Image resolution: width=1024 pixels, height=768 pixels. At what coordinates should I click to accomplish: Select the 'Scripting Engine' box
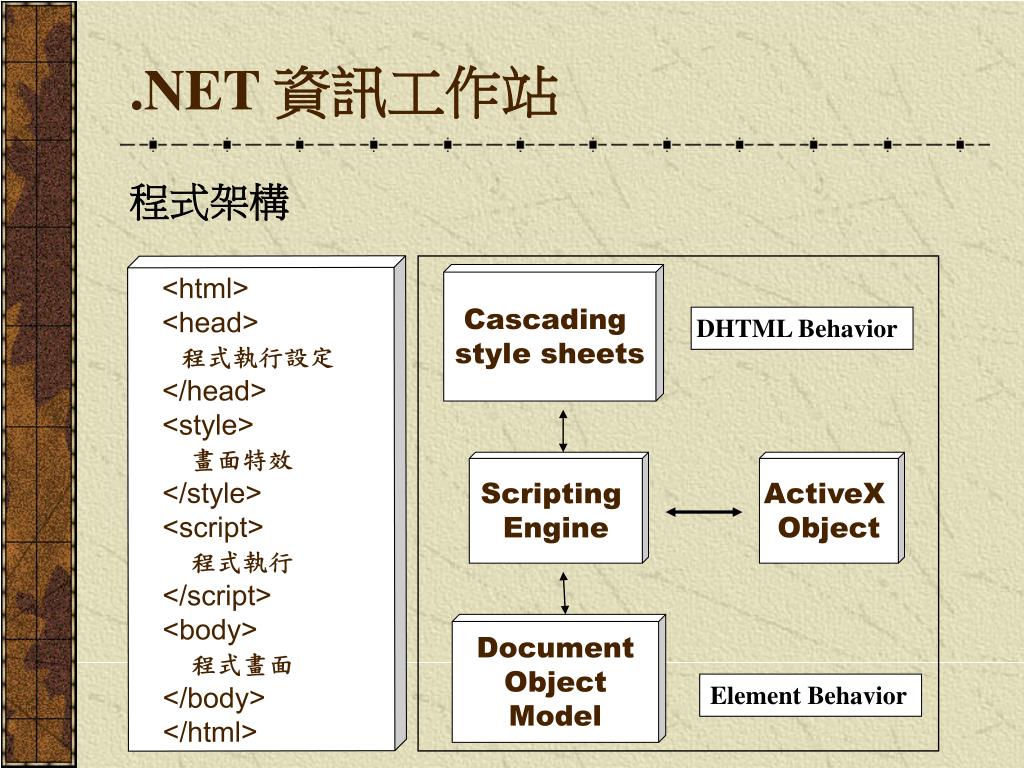coord(559,508)
